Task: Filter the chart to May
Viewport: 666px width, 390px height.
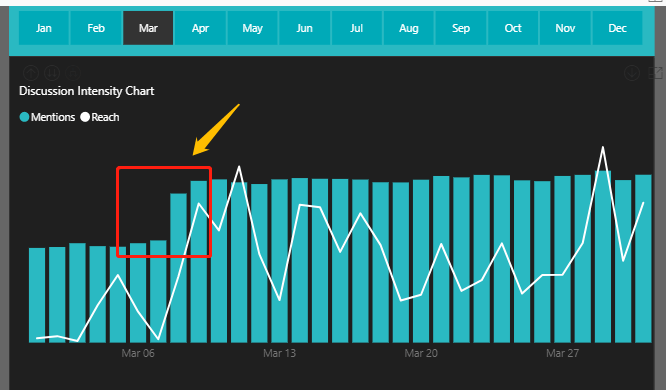Action: tap(253, 28)
